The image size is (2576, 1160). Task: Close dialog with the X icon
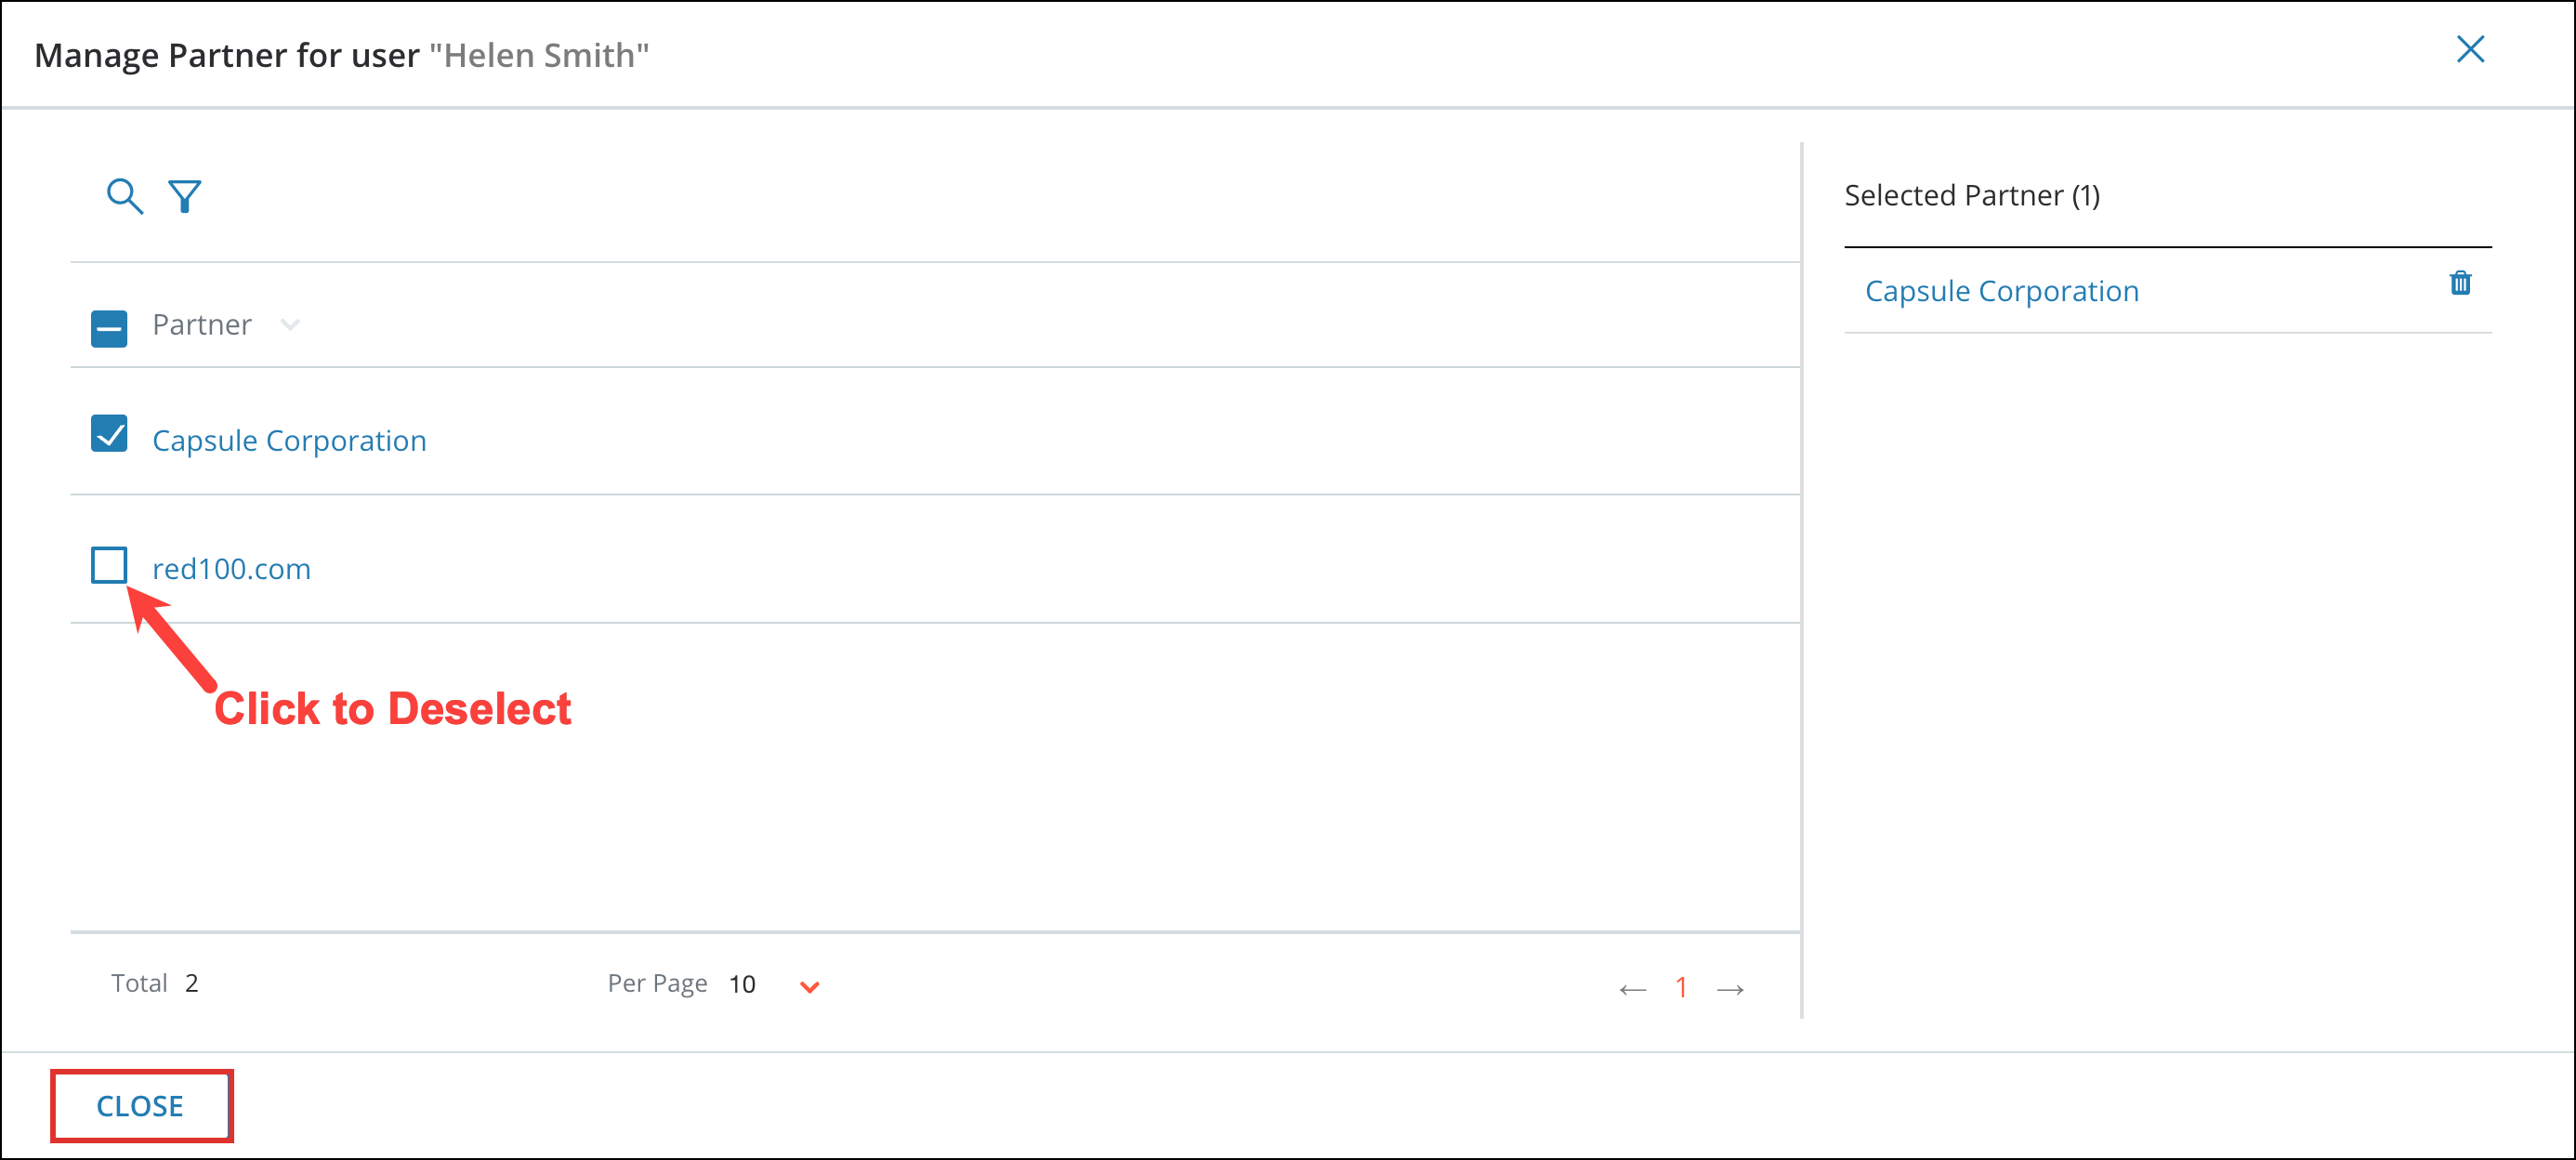coord(2470,49)
